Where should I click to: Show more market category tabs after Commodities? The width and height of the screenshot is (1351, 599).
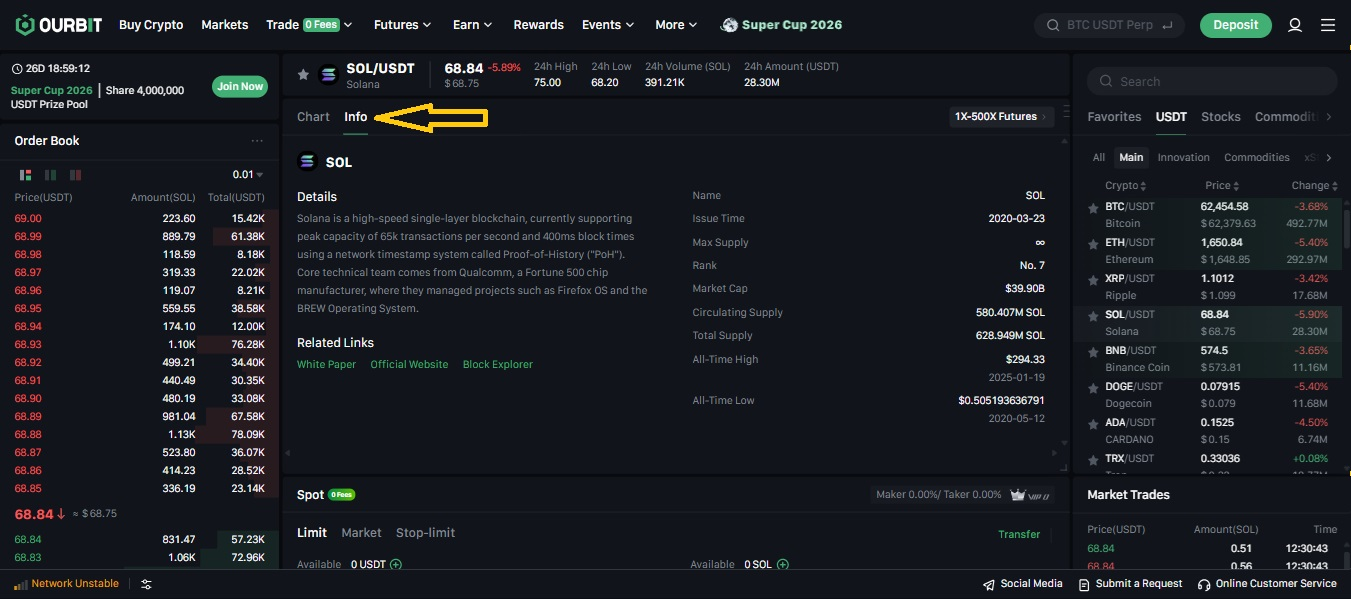click(1329, 117)
